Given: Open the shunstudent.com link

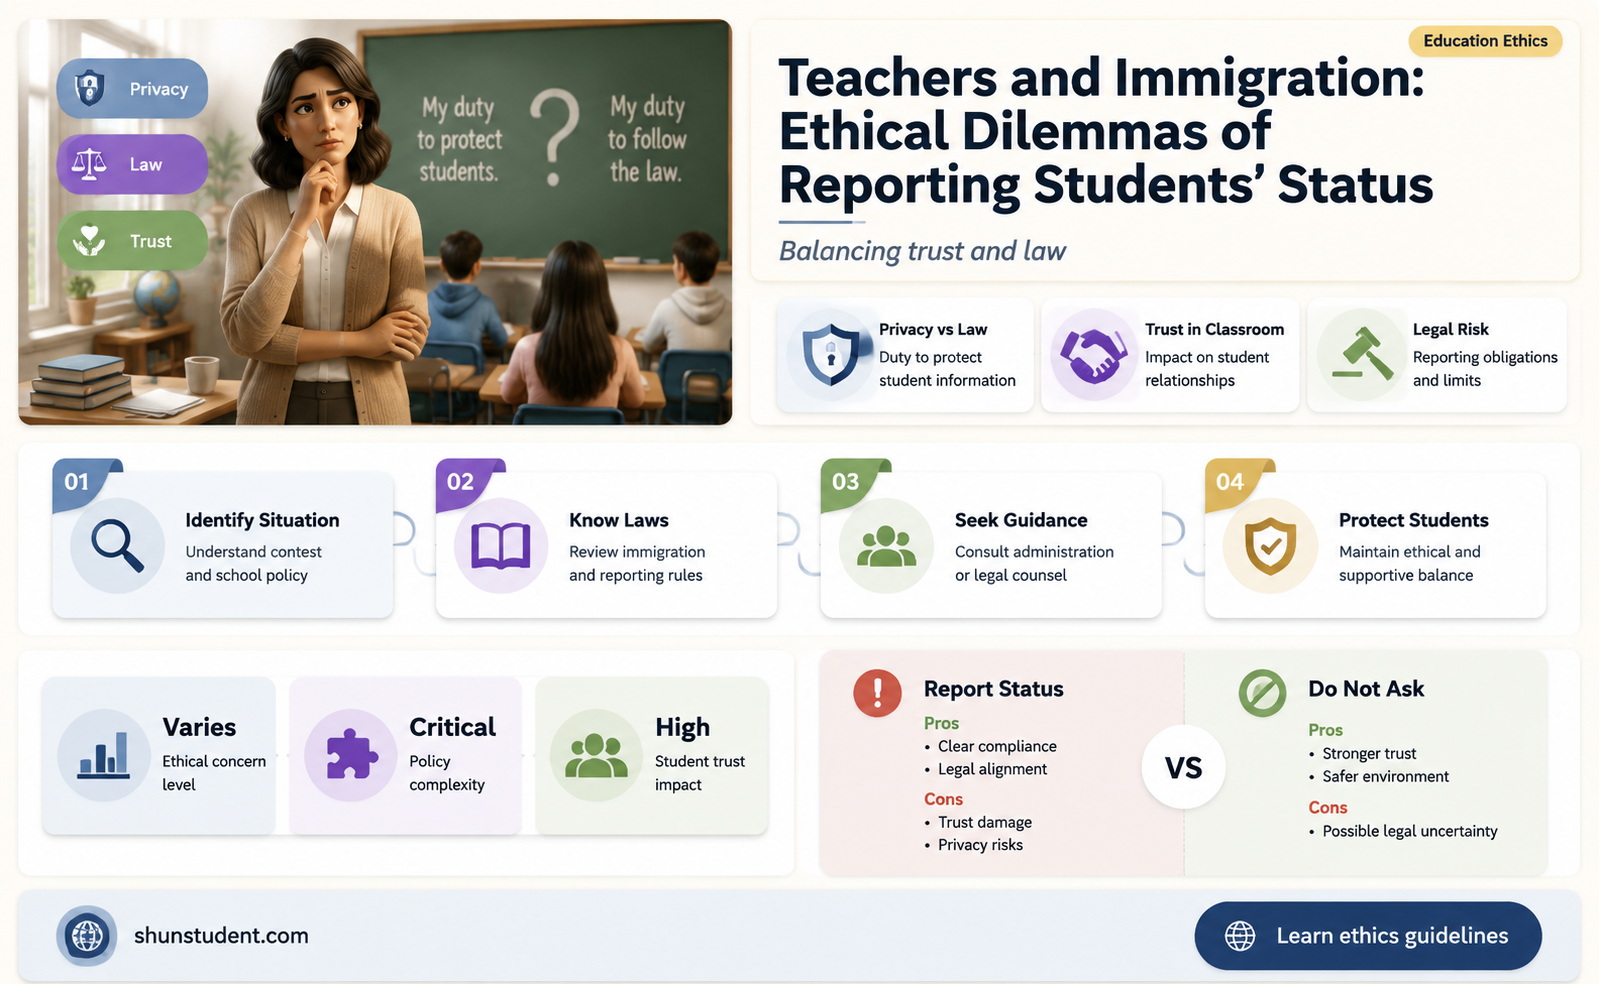Looking at the screenshot, I should pos(221,936).
